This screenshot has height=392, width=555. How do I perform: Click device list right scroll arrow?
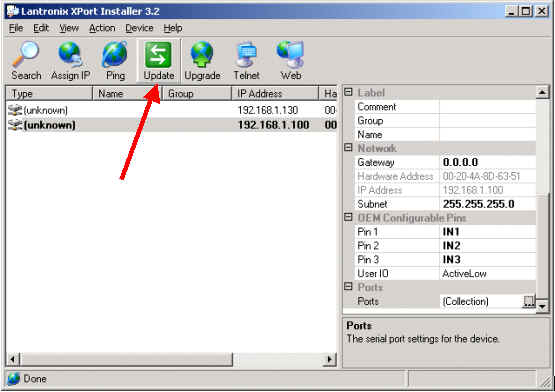tap(330, 359)
